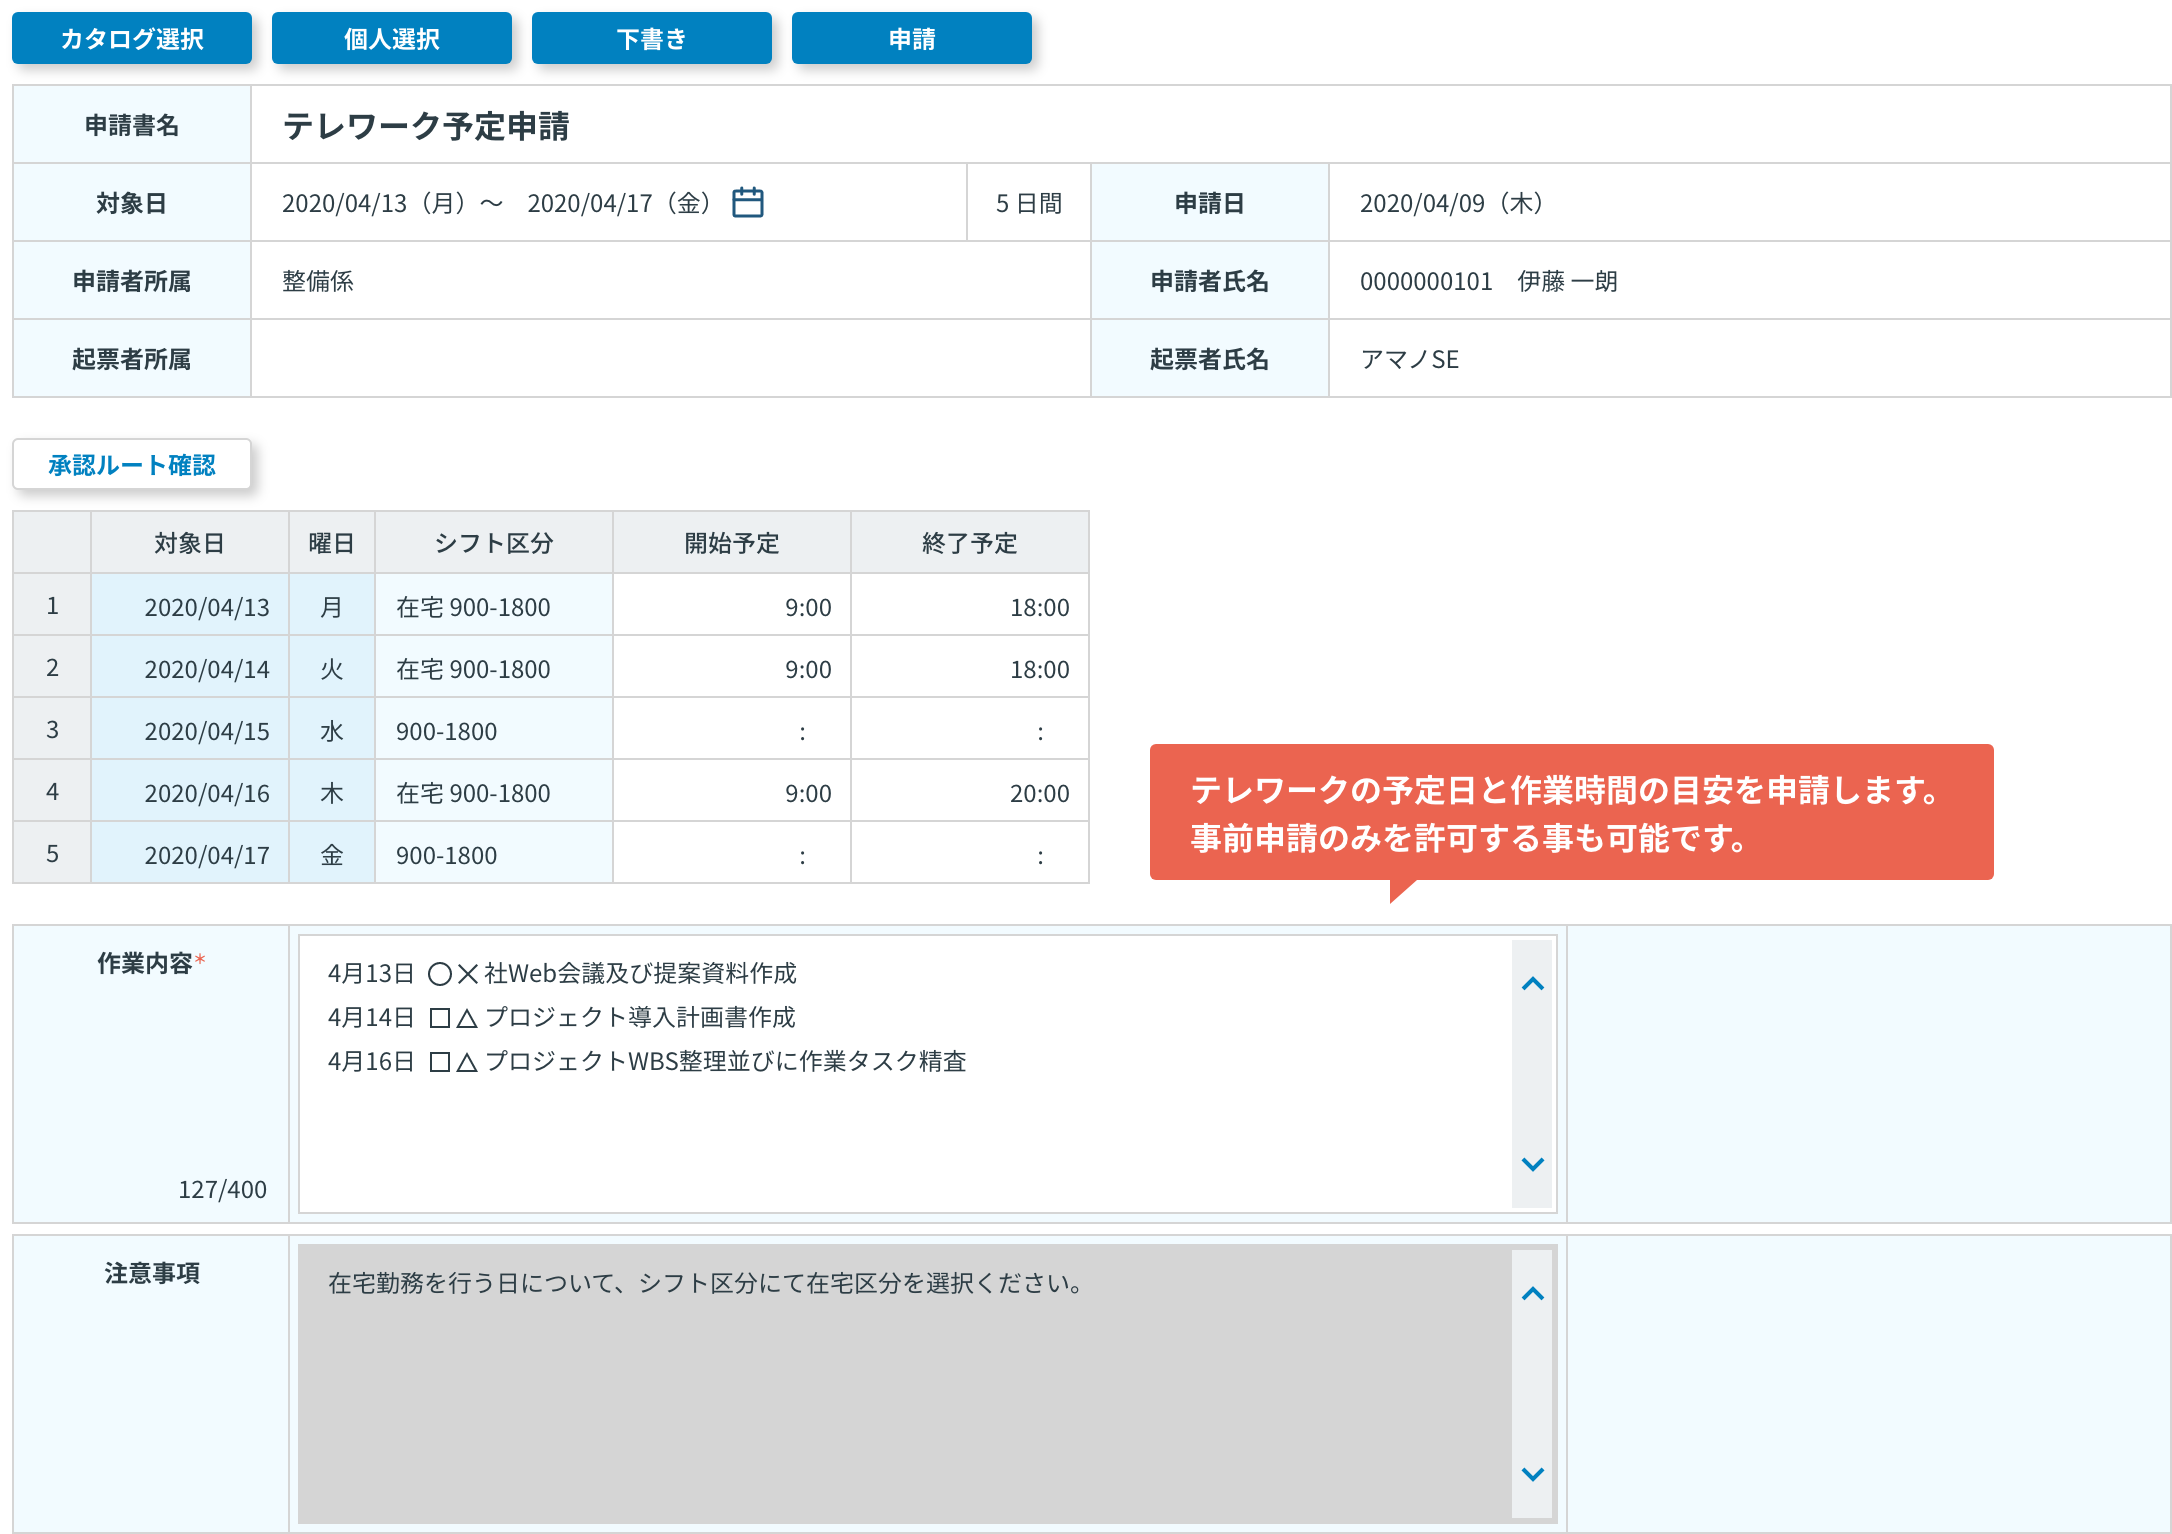
Task: Click the 開始予定 column header
Action: coord(732,543)
